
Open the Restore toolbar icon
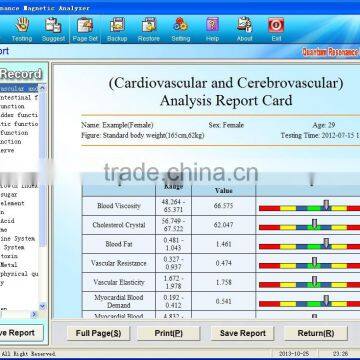[x=149, y=29]
